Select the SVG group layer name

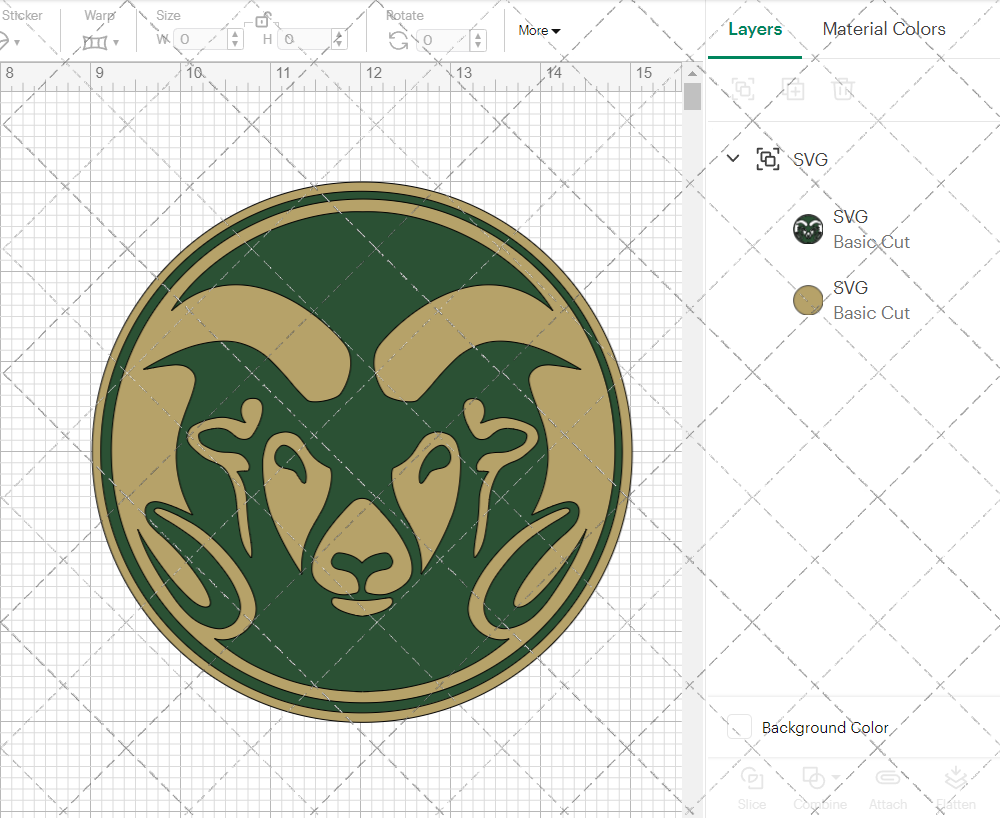pos(811,159)
